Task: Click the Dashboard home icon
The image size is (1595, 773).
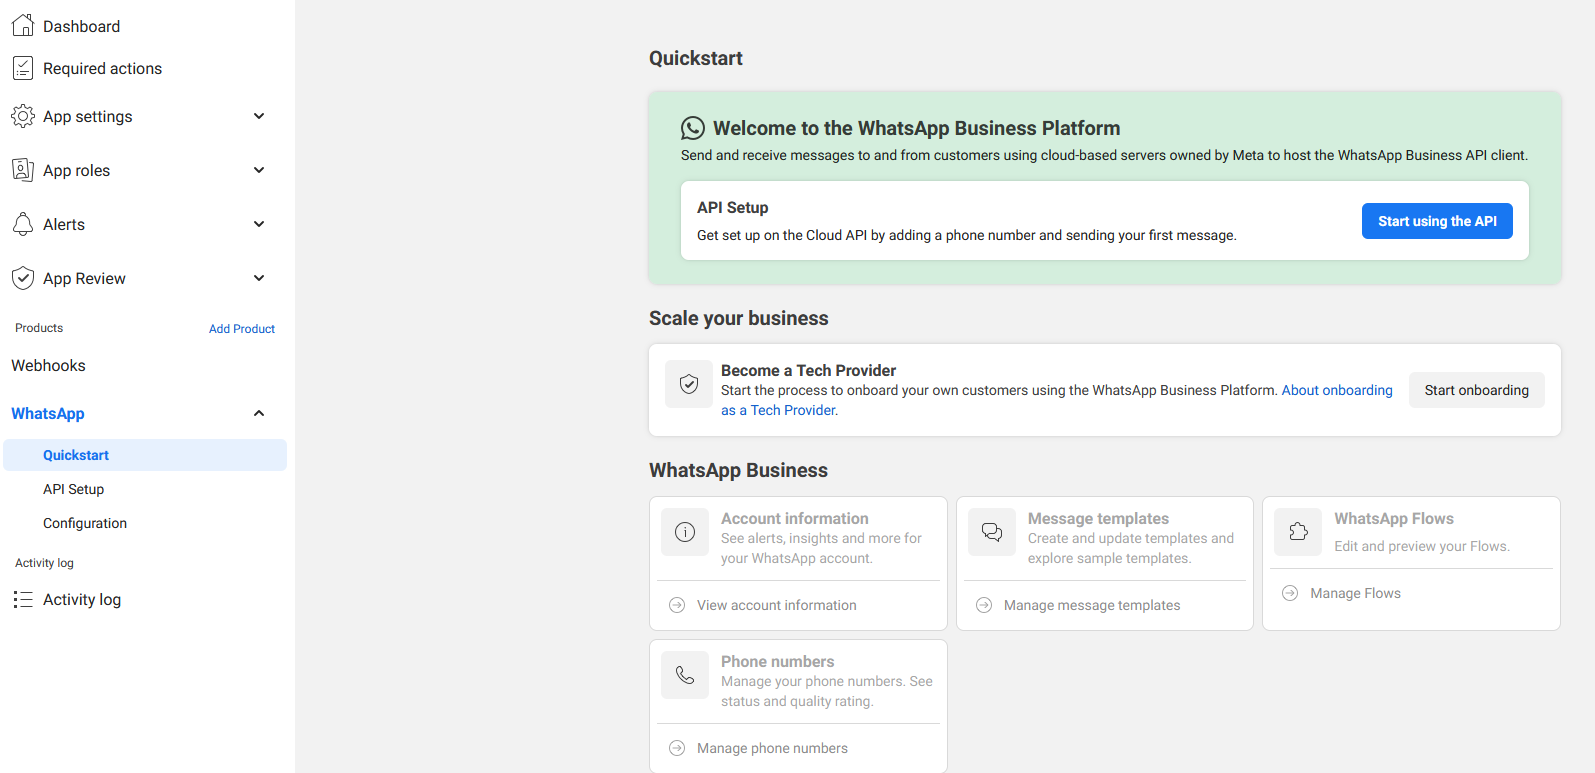Action: coord(23,25)
